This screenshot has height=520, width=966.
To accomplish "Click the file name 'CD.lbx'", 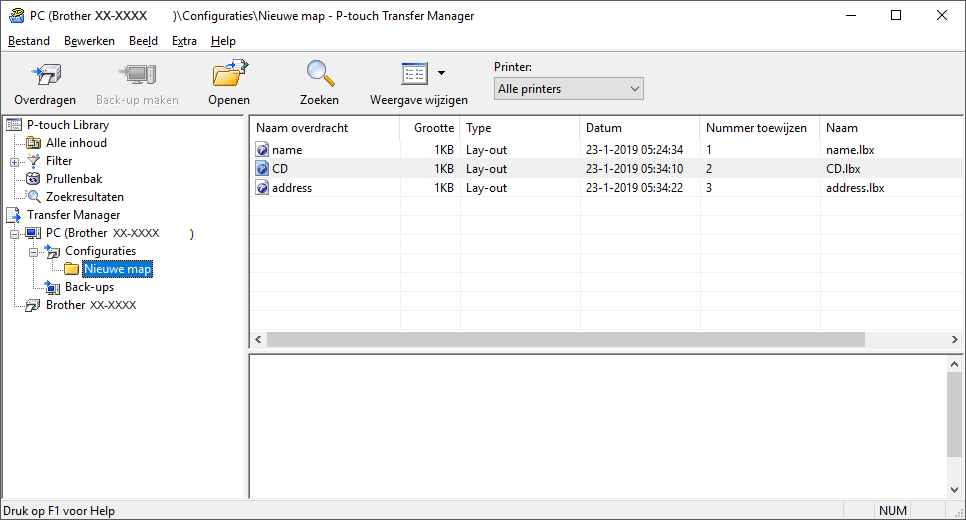I will click(x=843, y=169).
